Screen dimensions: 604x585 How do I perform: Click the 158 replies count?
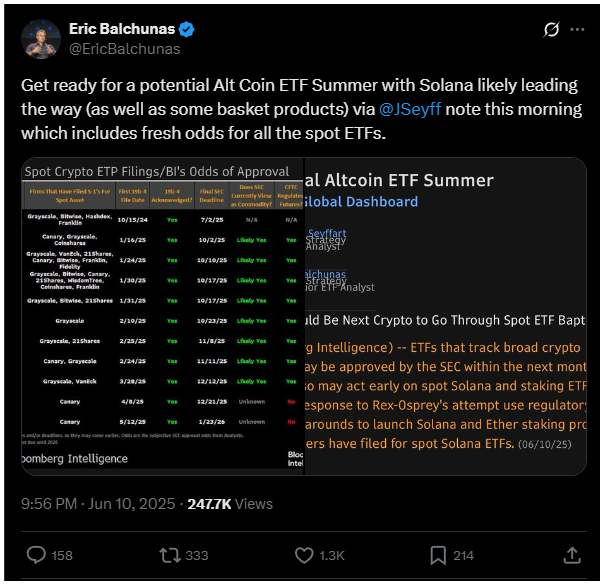[62, 556]
